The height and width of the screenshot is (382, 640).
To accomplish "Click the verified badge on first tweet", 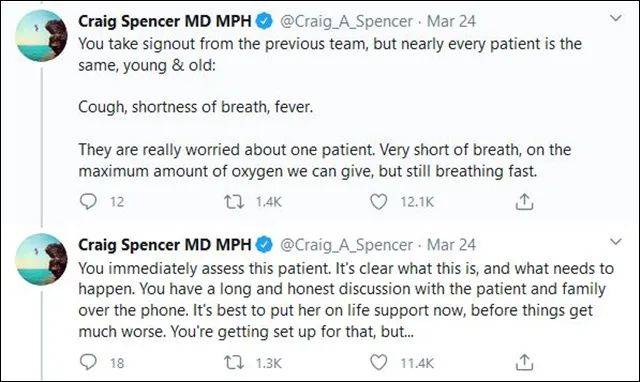I will (264, 21).
